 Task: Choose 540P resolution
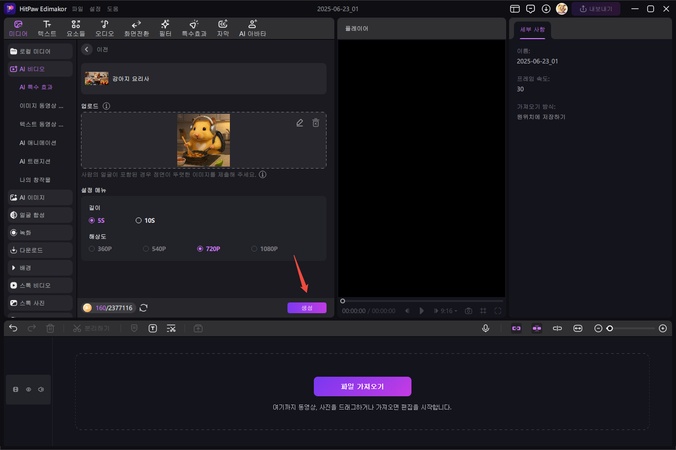click(x=154, y=249)
